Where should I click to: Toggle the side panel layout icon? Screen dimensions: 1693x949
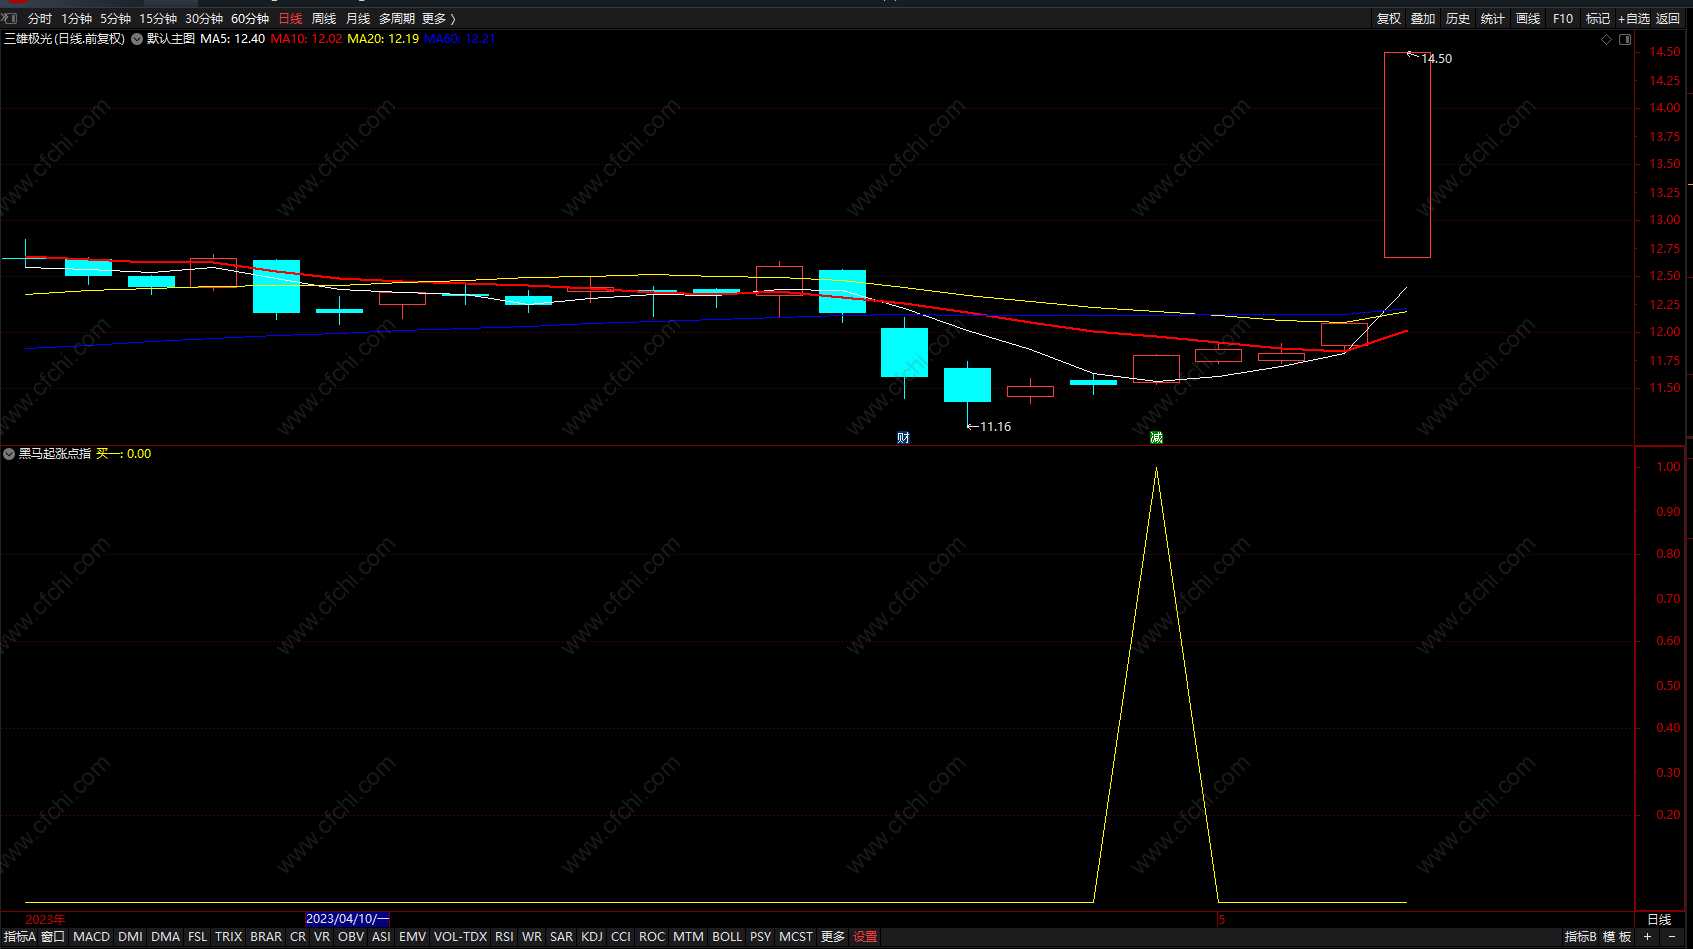1625,39
